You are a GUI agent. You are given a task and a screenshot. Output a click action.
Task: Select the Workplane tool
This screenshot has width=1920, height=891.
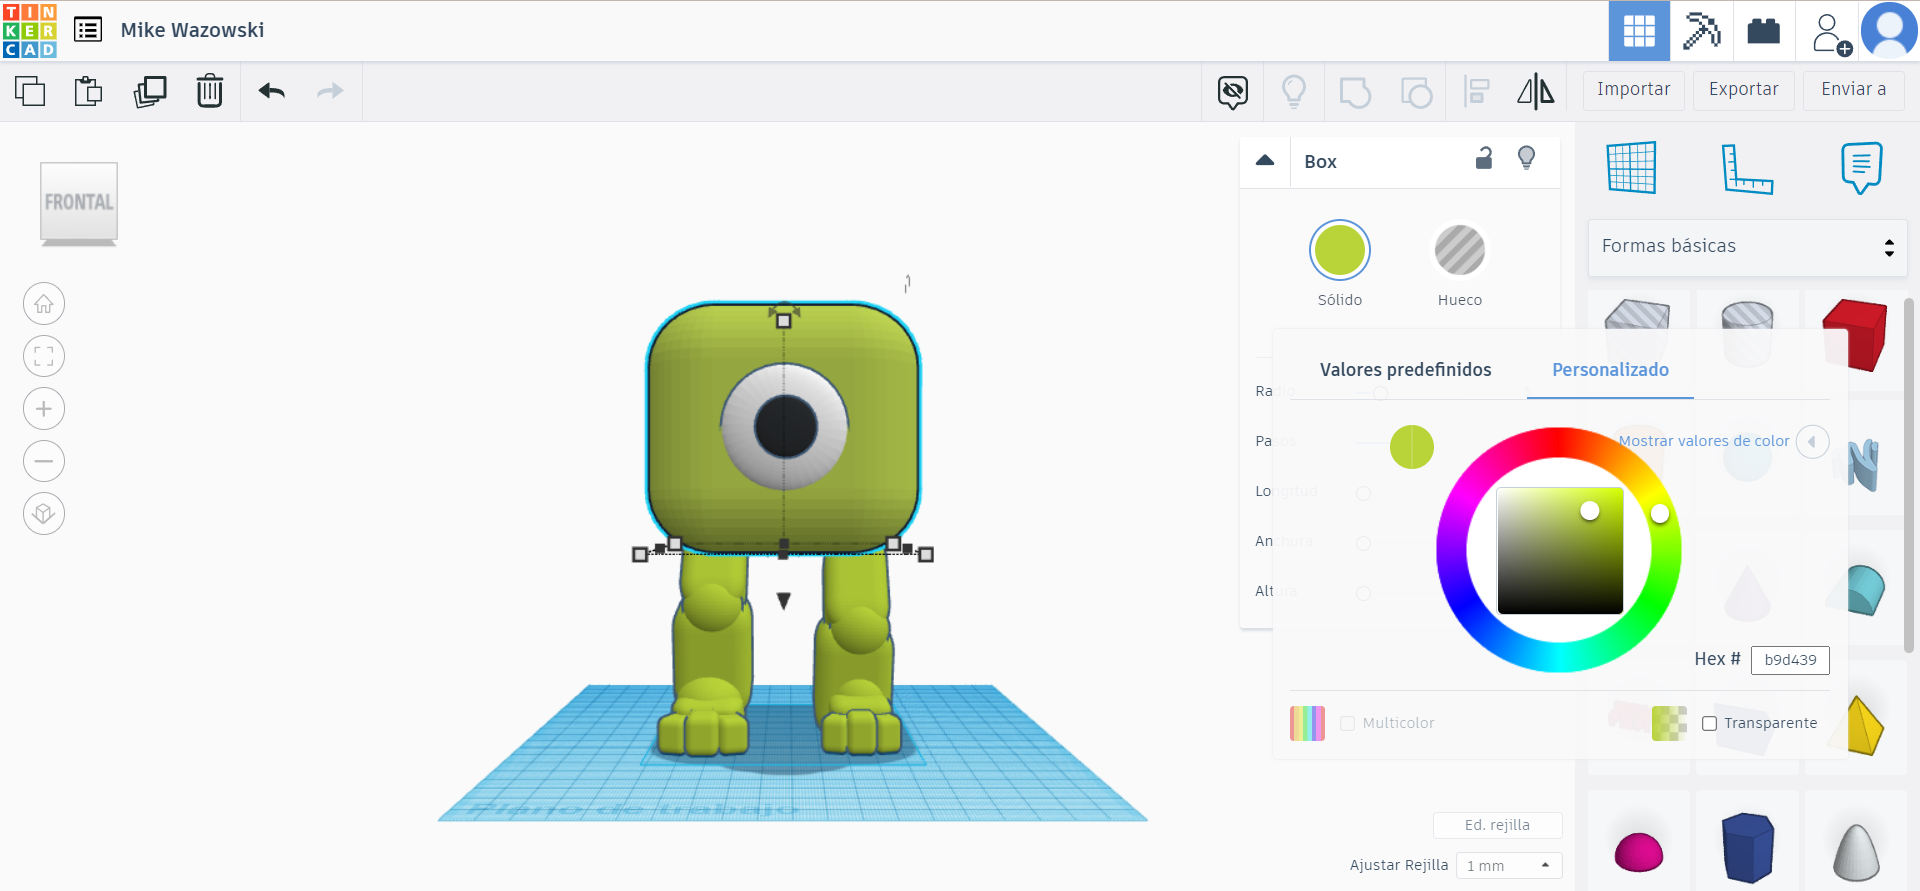click(x=1632, y=167)
